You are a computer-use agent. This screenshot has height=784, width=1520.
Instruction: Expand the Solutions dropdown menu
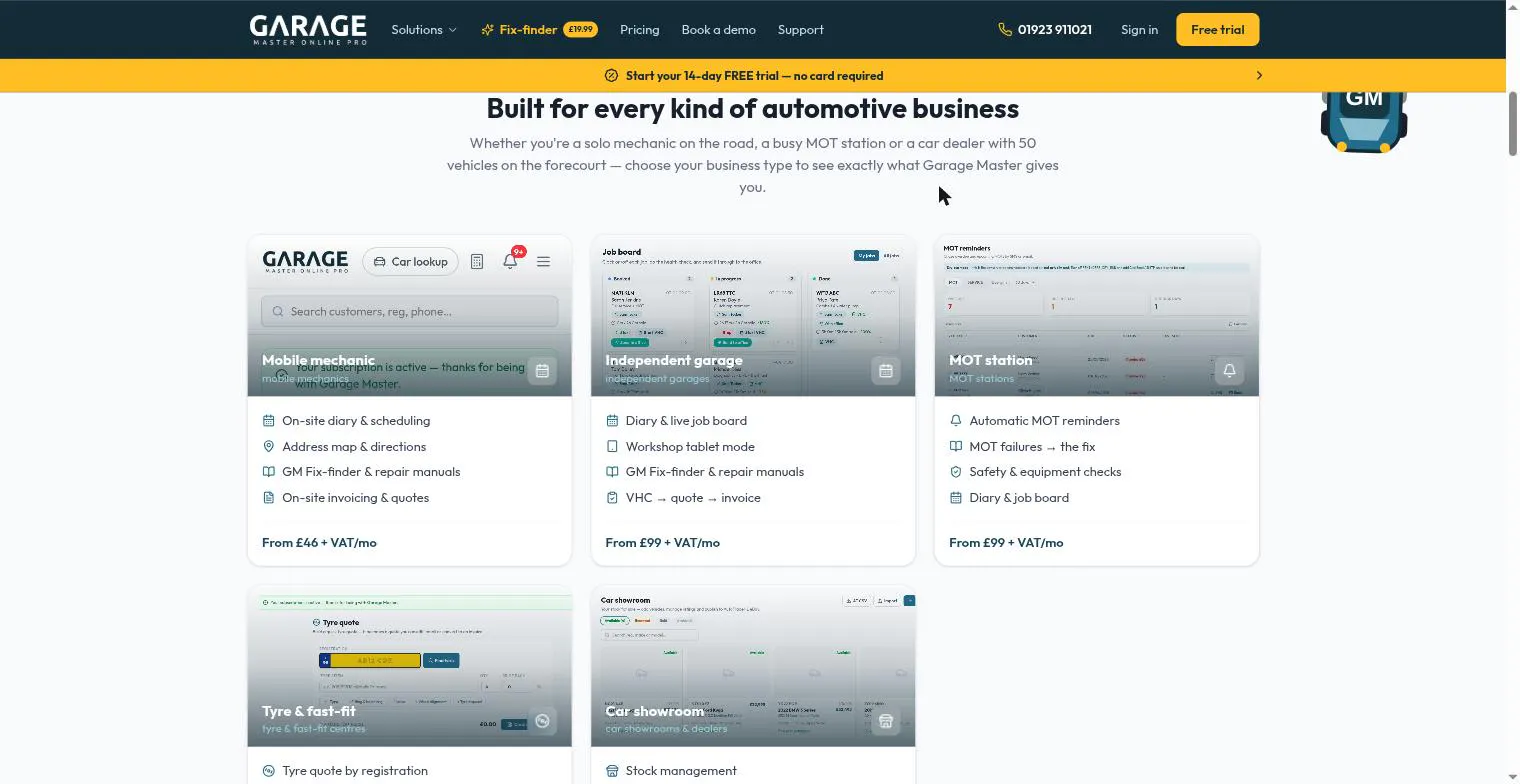coord(424,30)
